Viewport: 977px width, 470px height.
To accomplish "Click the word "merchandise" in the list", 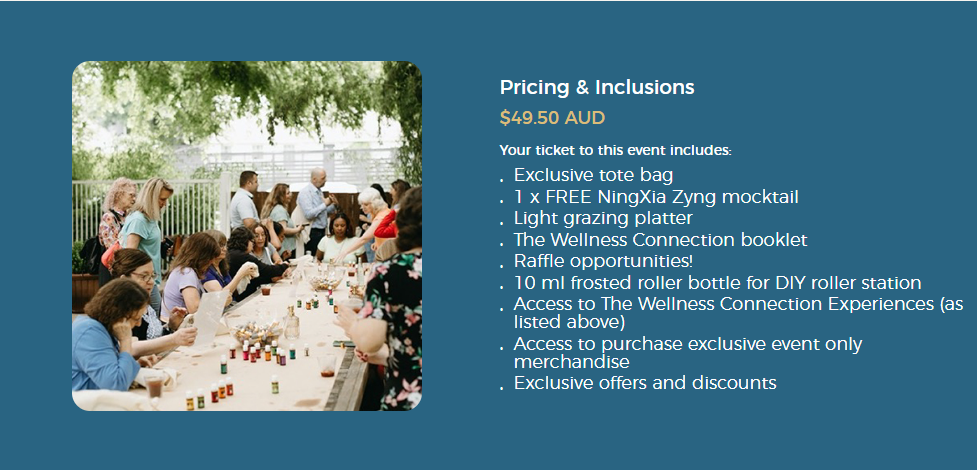I will [x=571, y=361].
